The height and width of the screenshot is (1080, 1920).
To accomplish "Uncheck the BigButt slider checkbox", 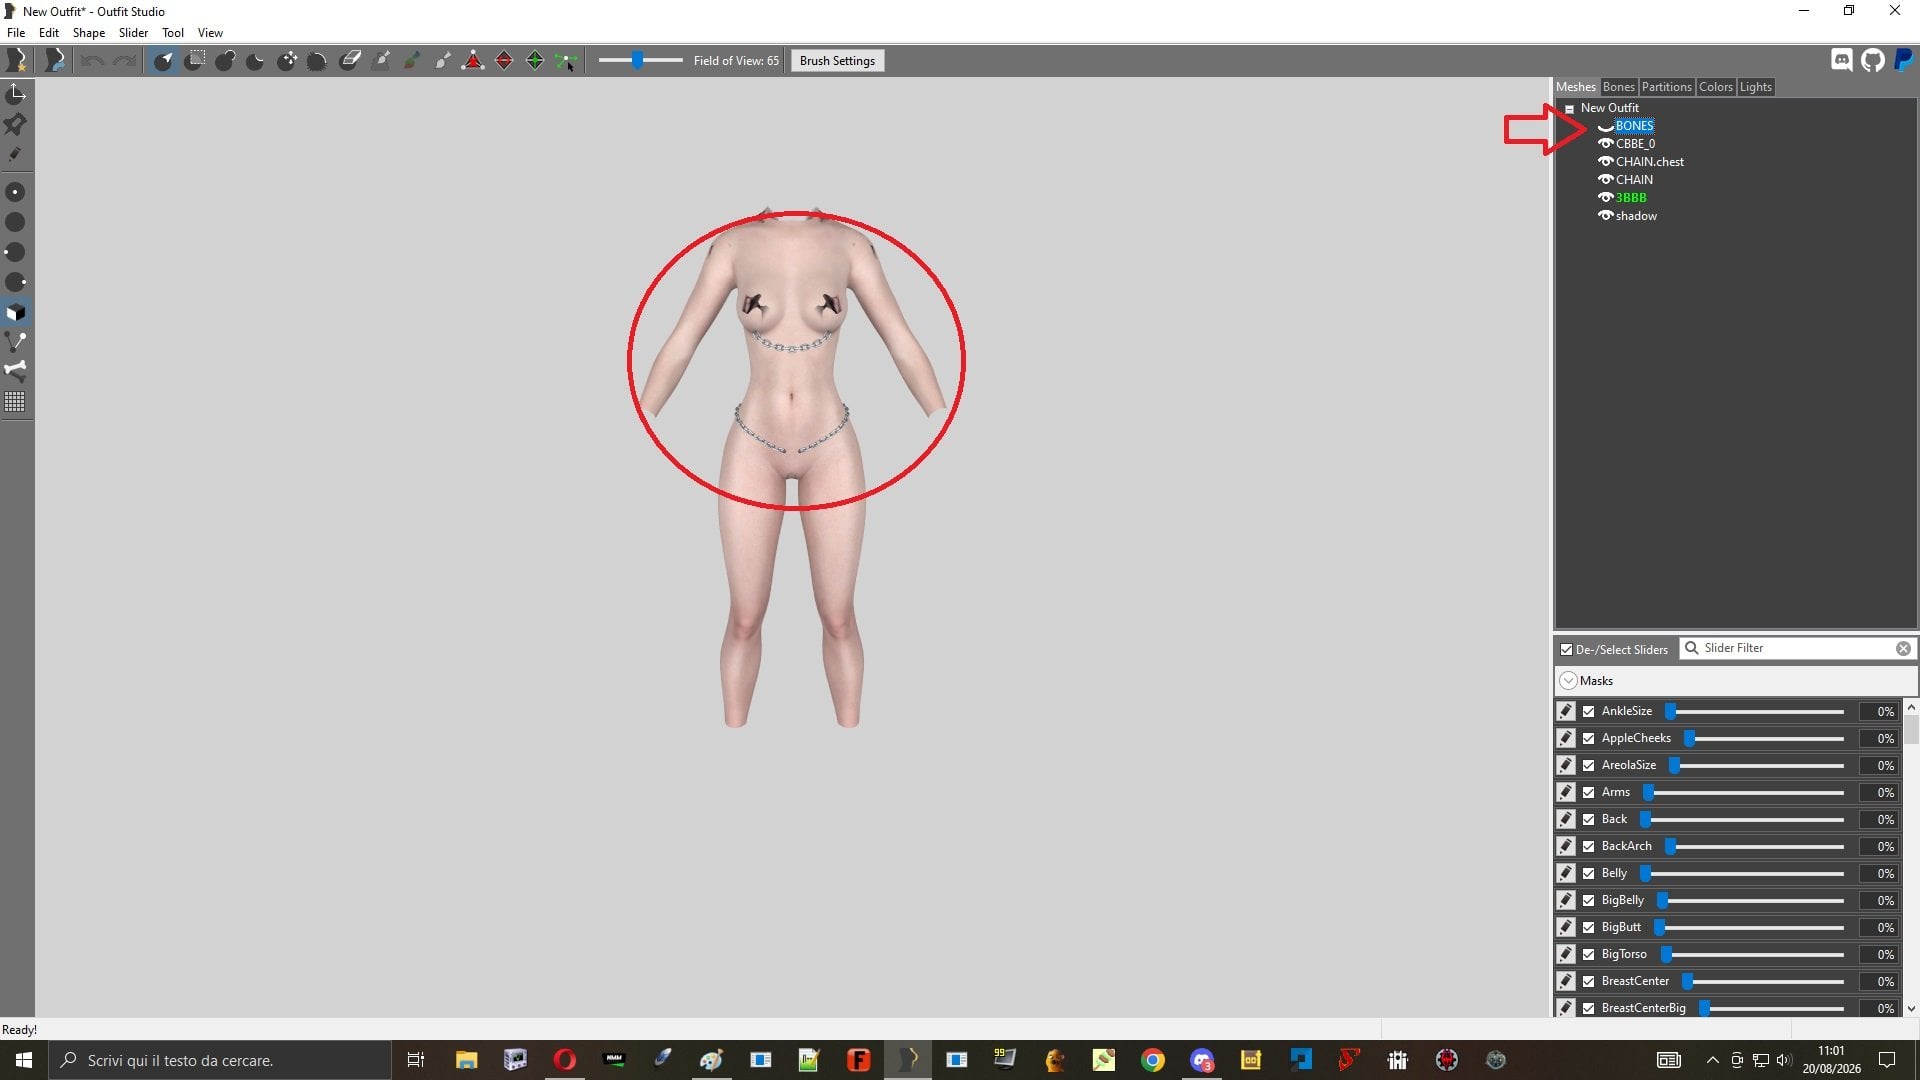I will (1588, 928).
